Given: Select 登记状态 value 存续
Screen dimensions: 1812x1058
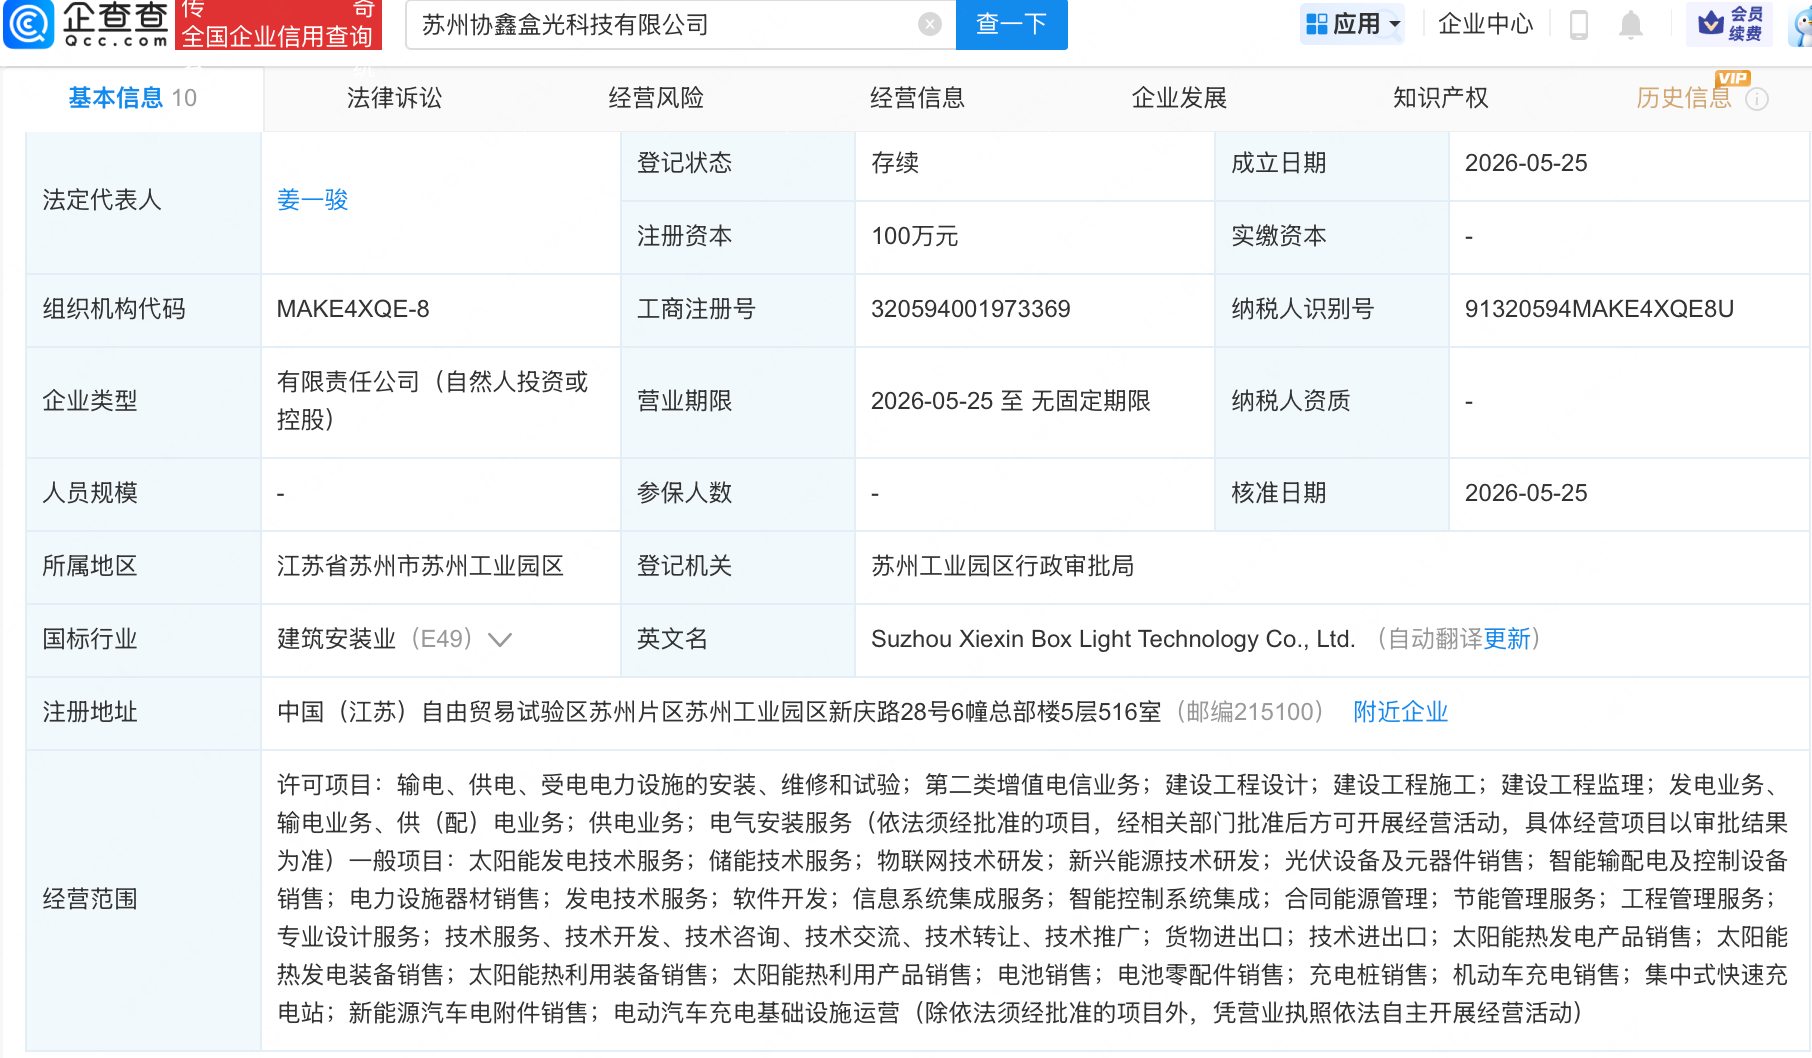Looking at the screenshot, I should click(895, 163).
